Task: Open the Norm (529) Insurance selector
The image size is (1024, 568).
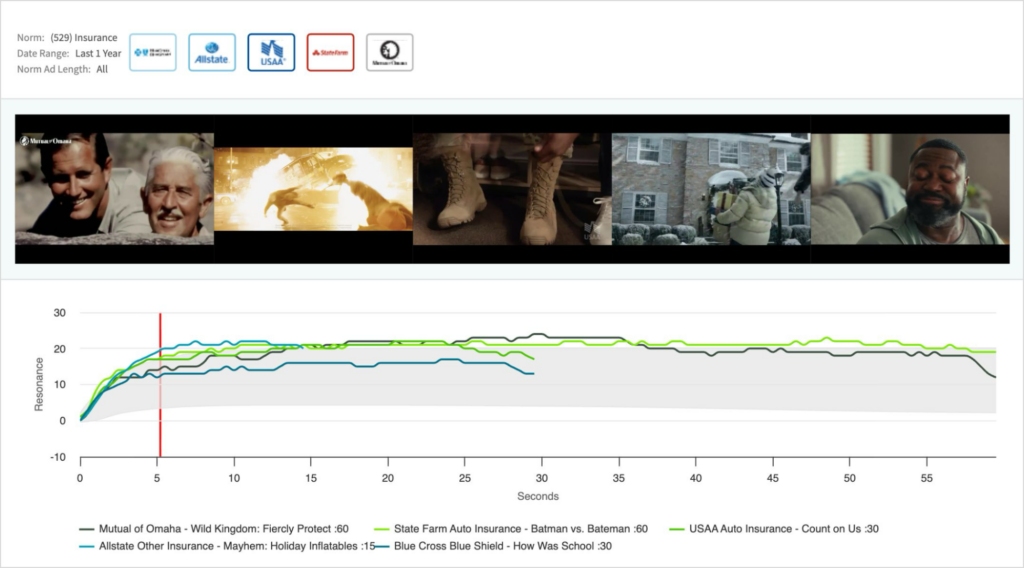Action: [x=84, y=38]
